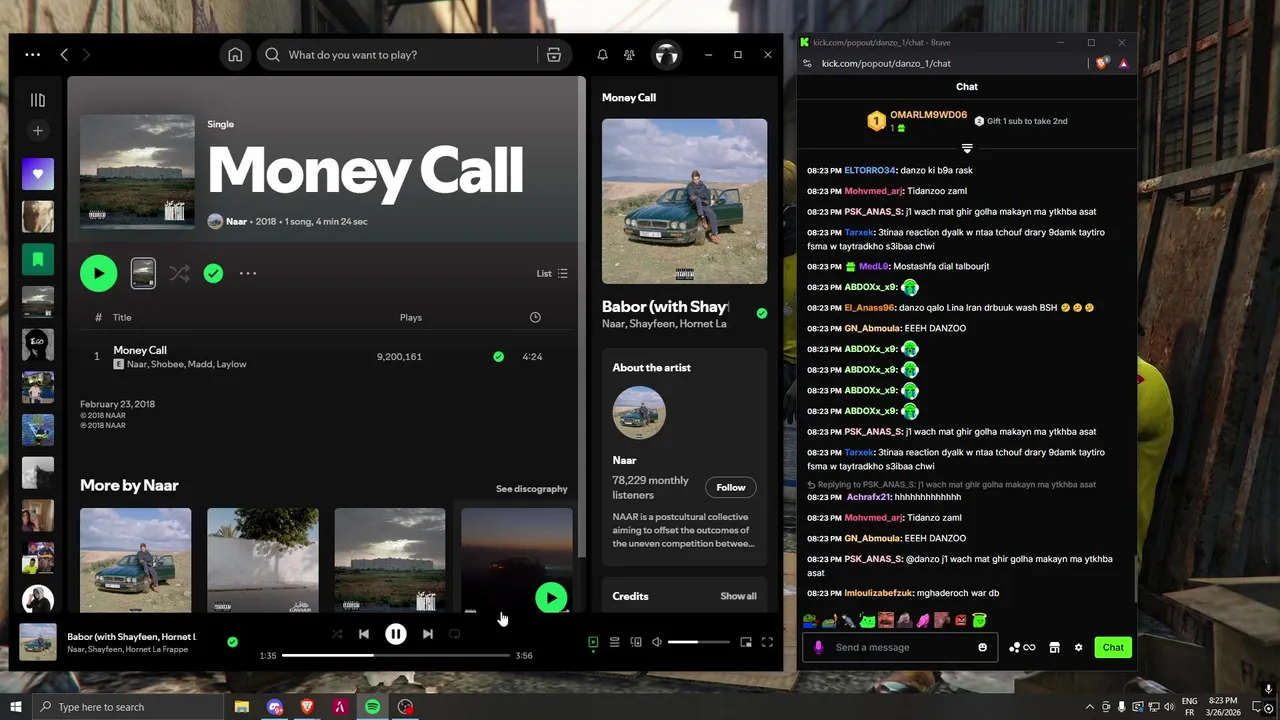The height and width of the screenshot is (720, 1280).
Task: Play the Money Call single with green button
Action: click(x=98, y=273)
